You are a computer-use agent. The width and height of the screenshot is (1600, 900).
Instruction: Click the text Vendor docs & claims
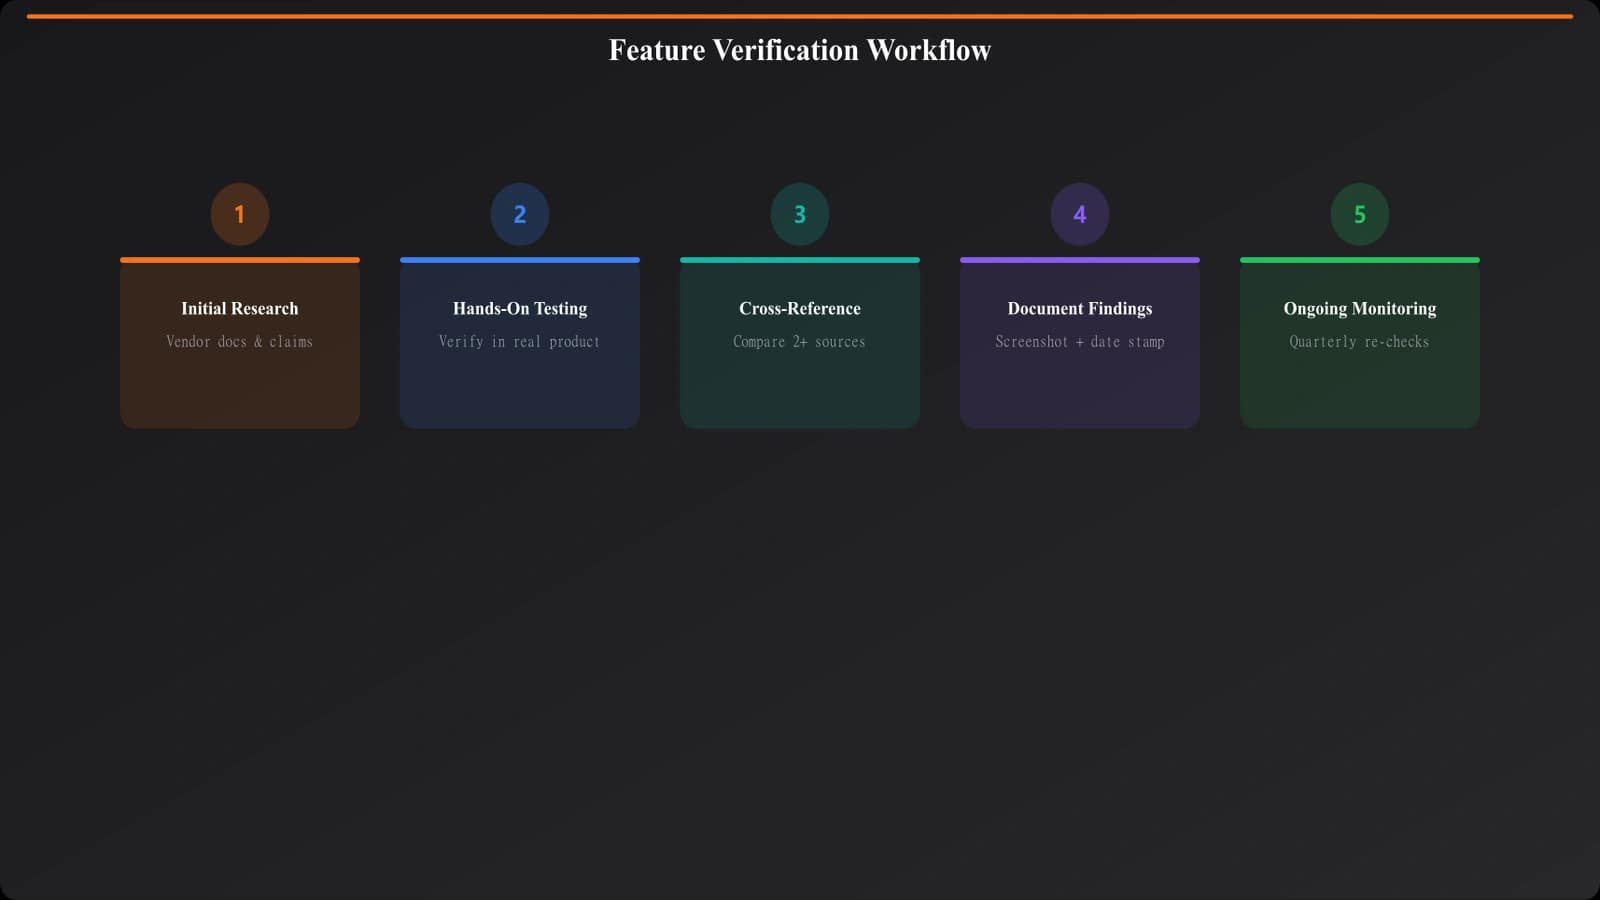pyautogui.click(x=239, y=341)
